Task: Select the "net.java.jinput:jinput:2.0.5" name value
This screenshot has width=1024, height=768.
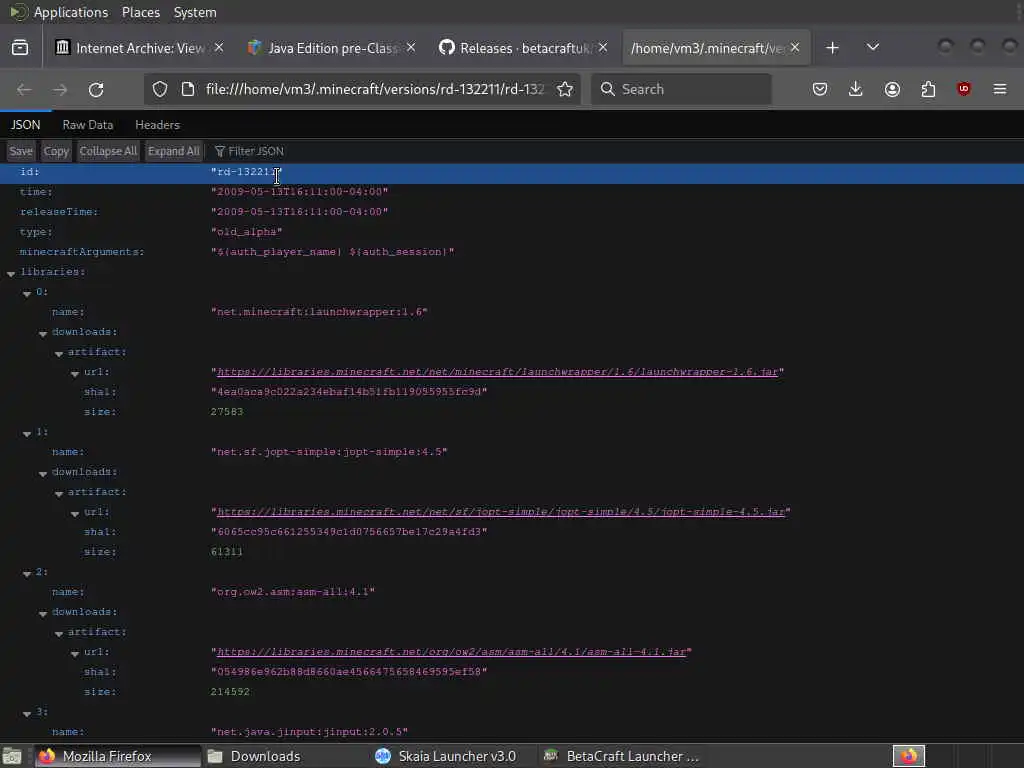Action: 310,731
